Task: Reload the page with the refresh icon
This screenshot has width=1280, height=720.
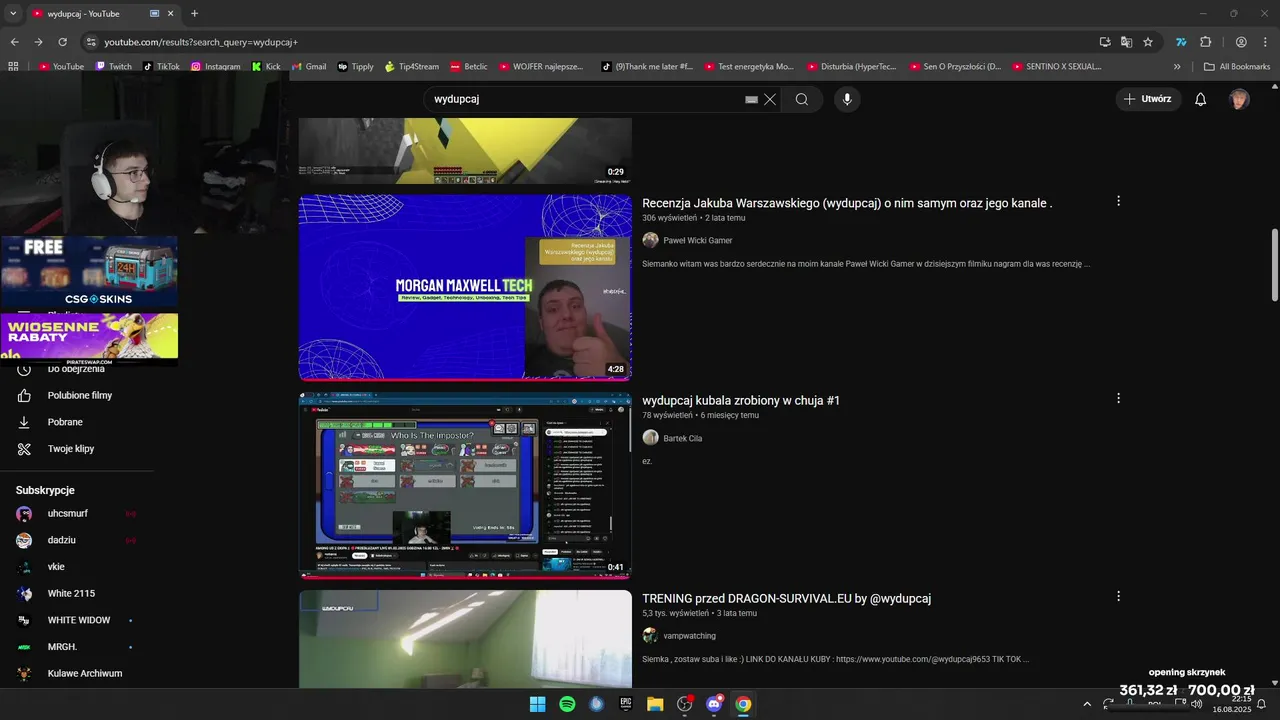Action: coord(62,42)
